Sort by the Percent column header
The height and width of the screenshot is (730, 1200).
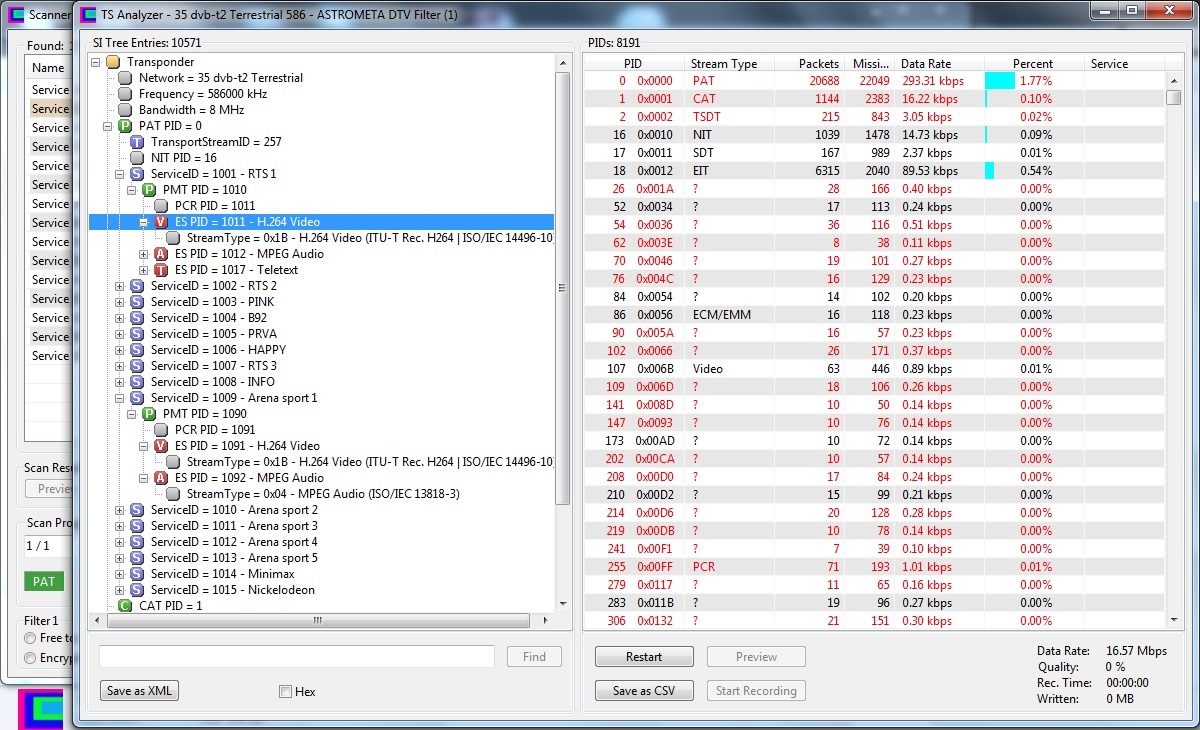click(1033, 63)
